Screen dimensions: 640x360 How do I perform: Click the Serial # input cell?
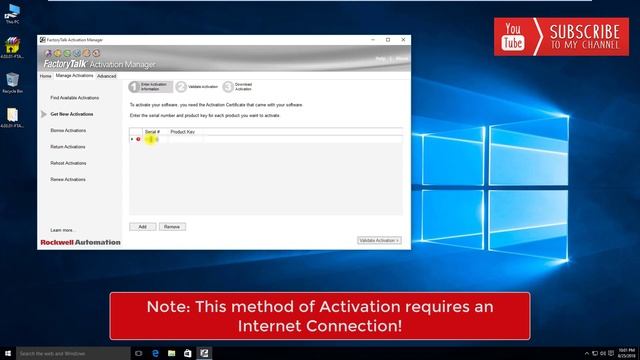[155, 139]
